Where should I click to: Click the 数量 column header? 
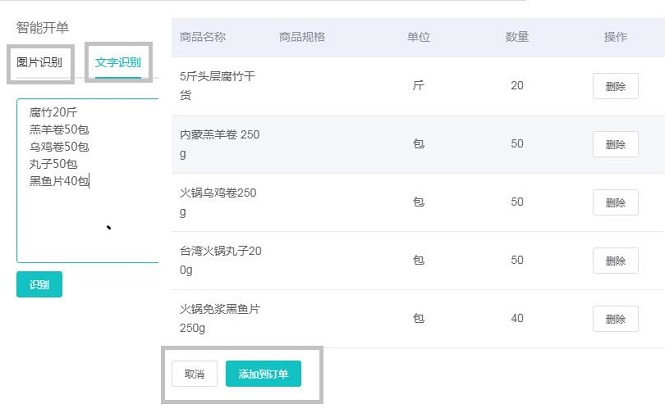pyautogui.click(x=517, y=37)
